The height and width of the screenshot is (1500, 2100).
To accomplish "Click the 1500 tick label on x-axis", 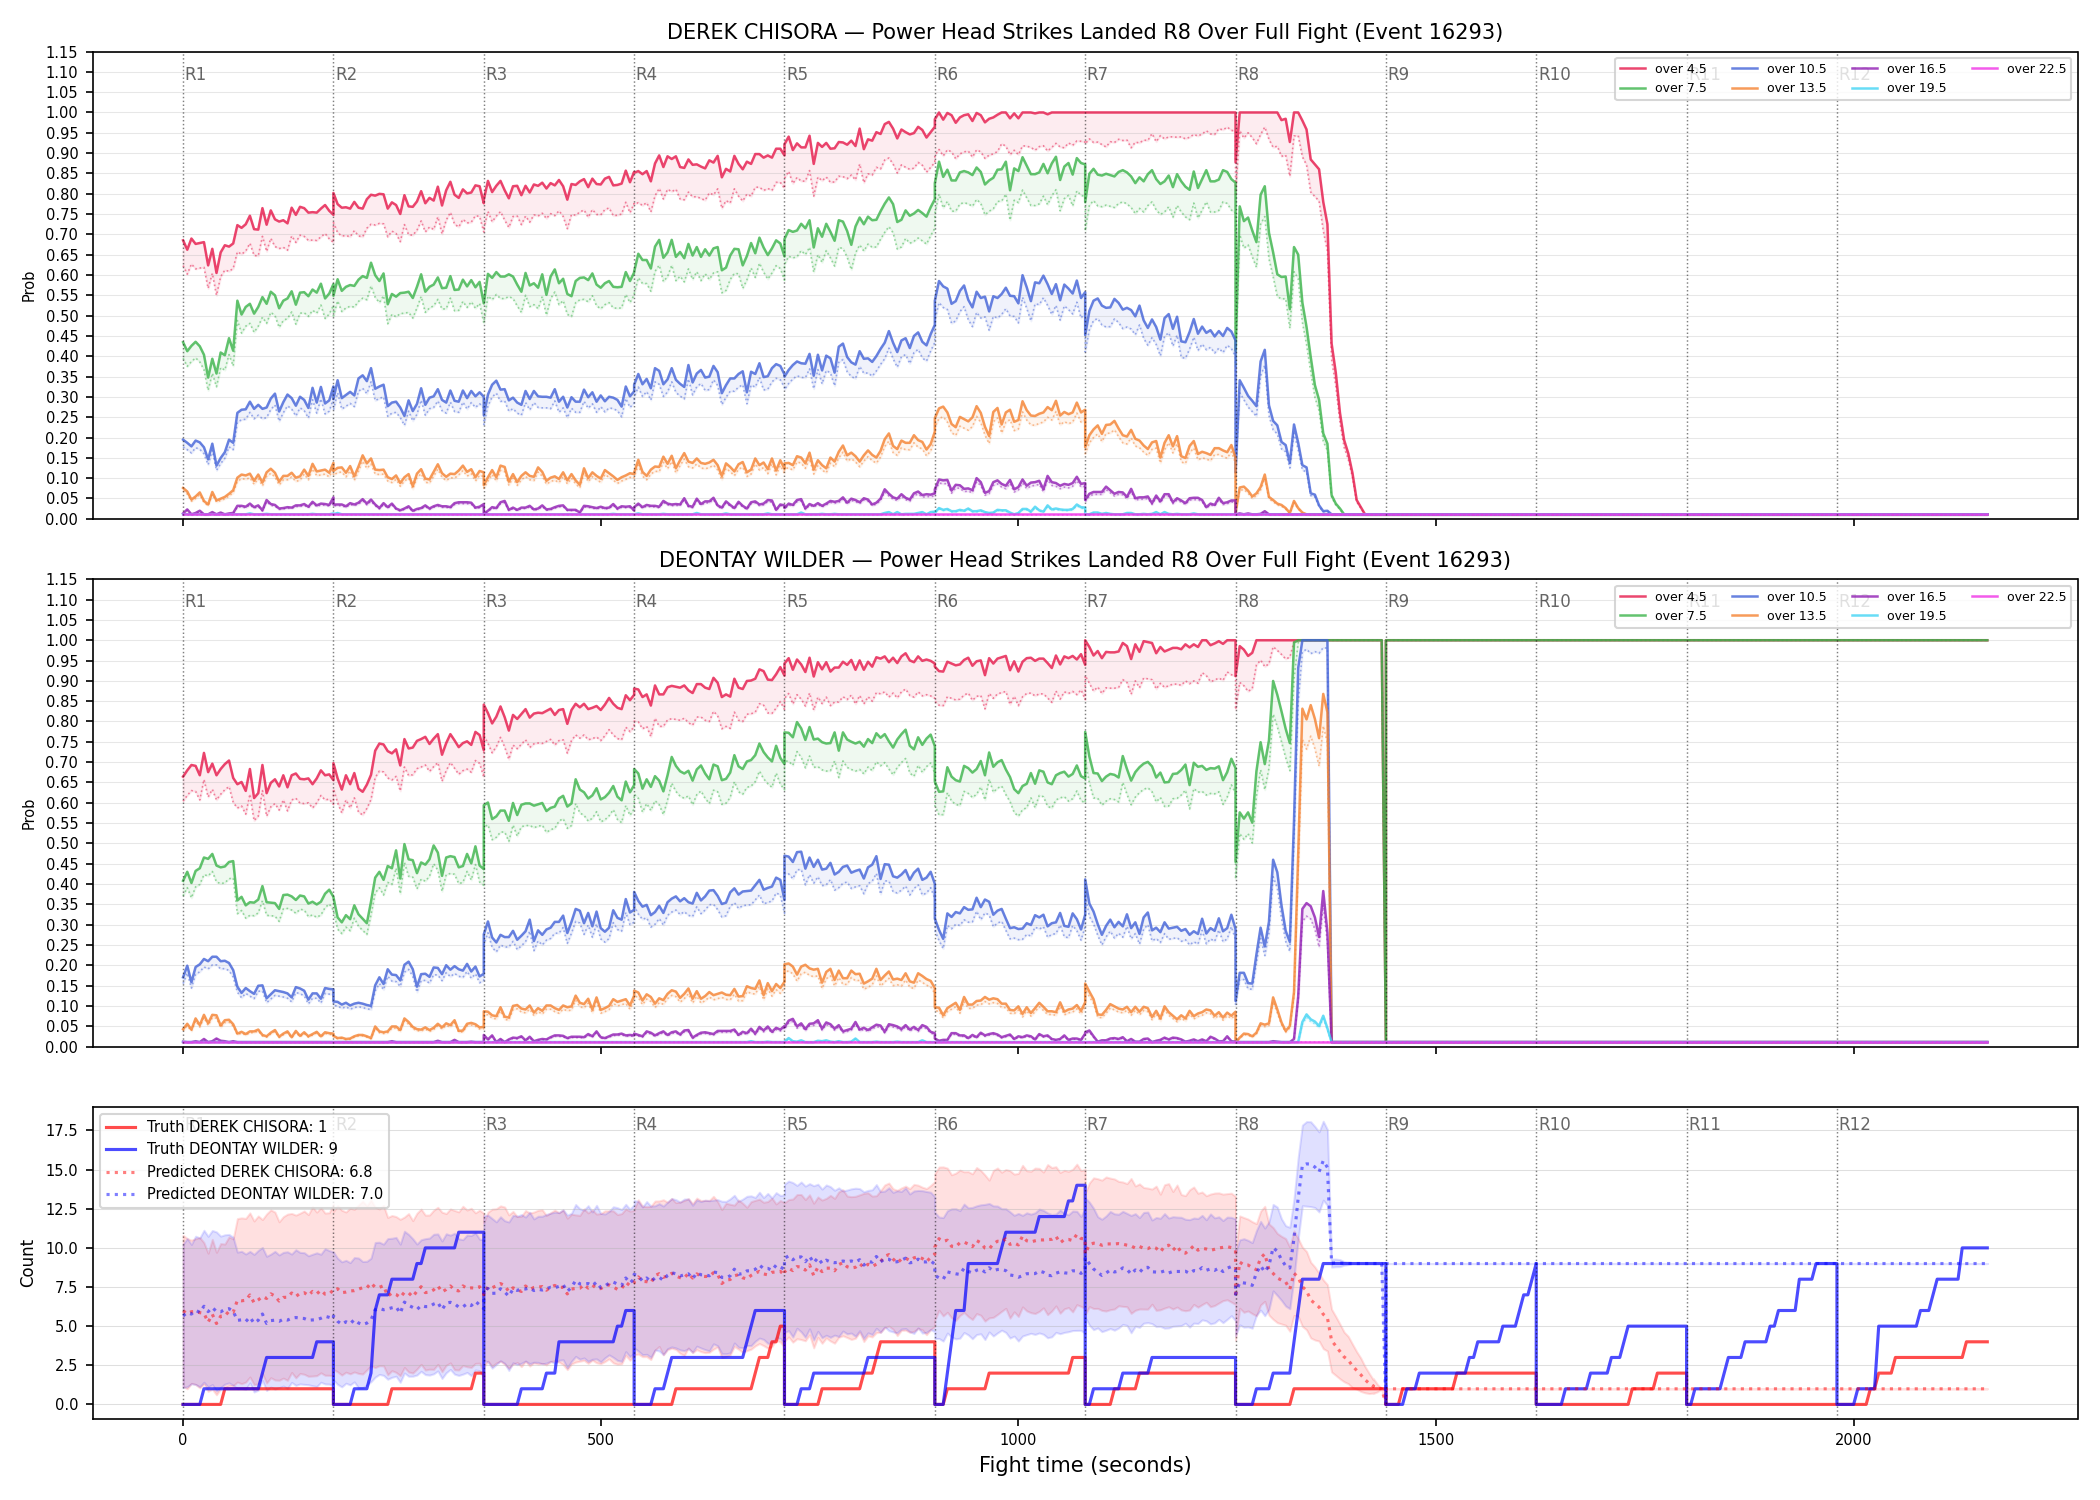I will pos(1436,1440).
